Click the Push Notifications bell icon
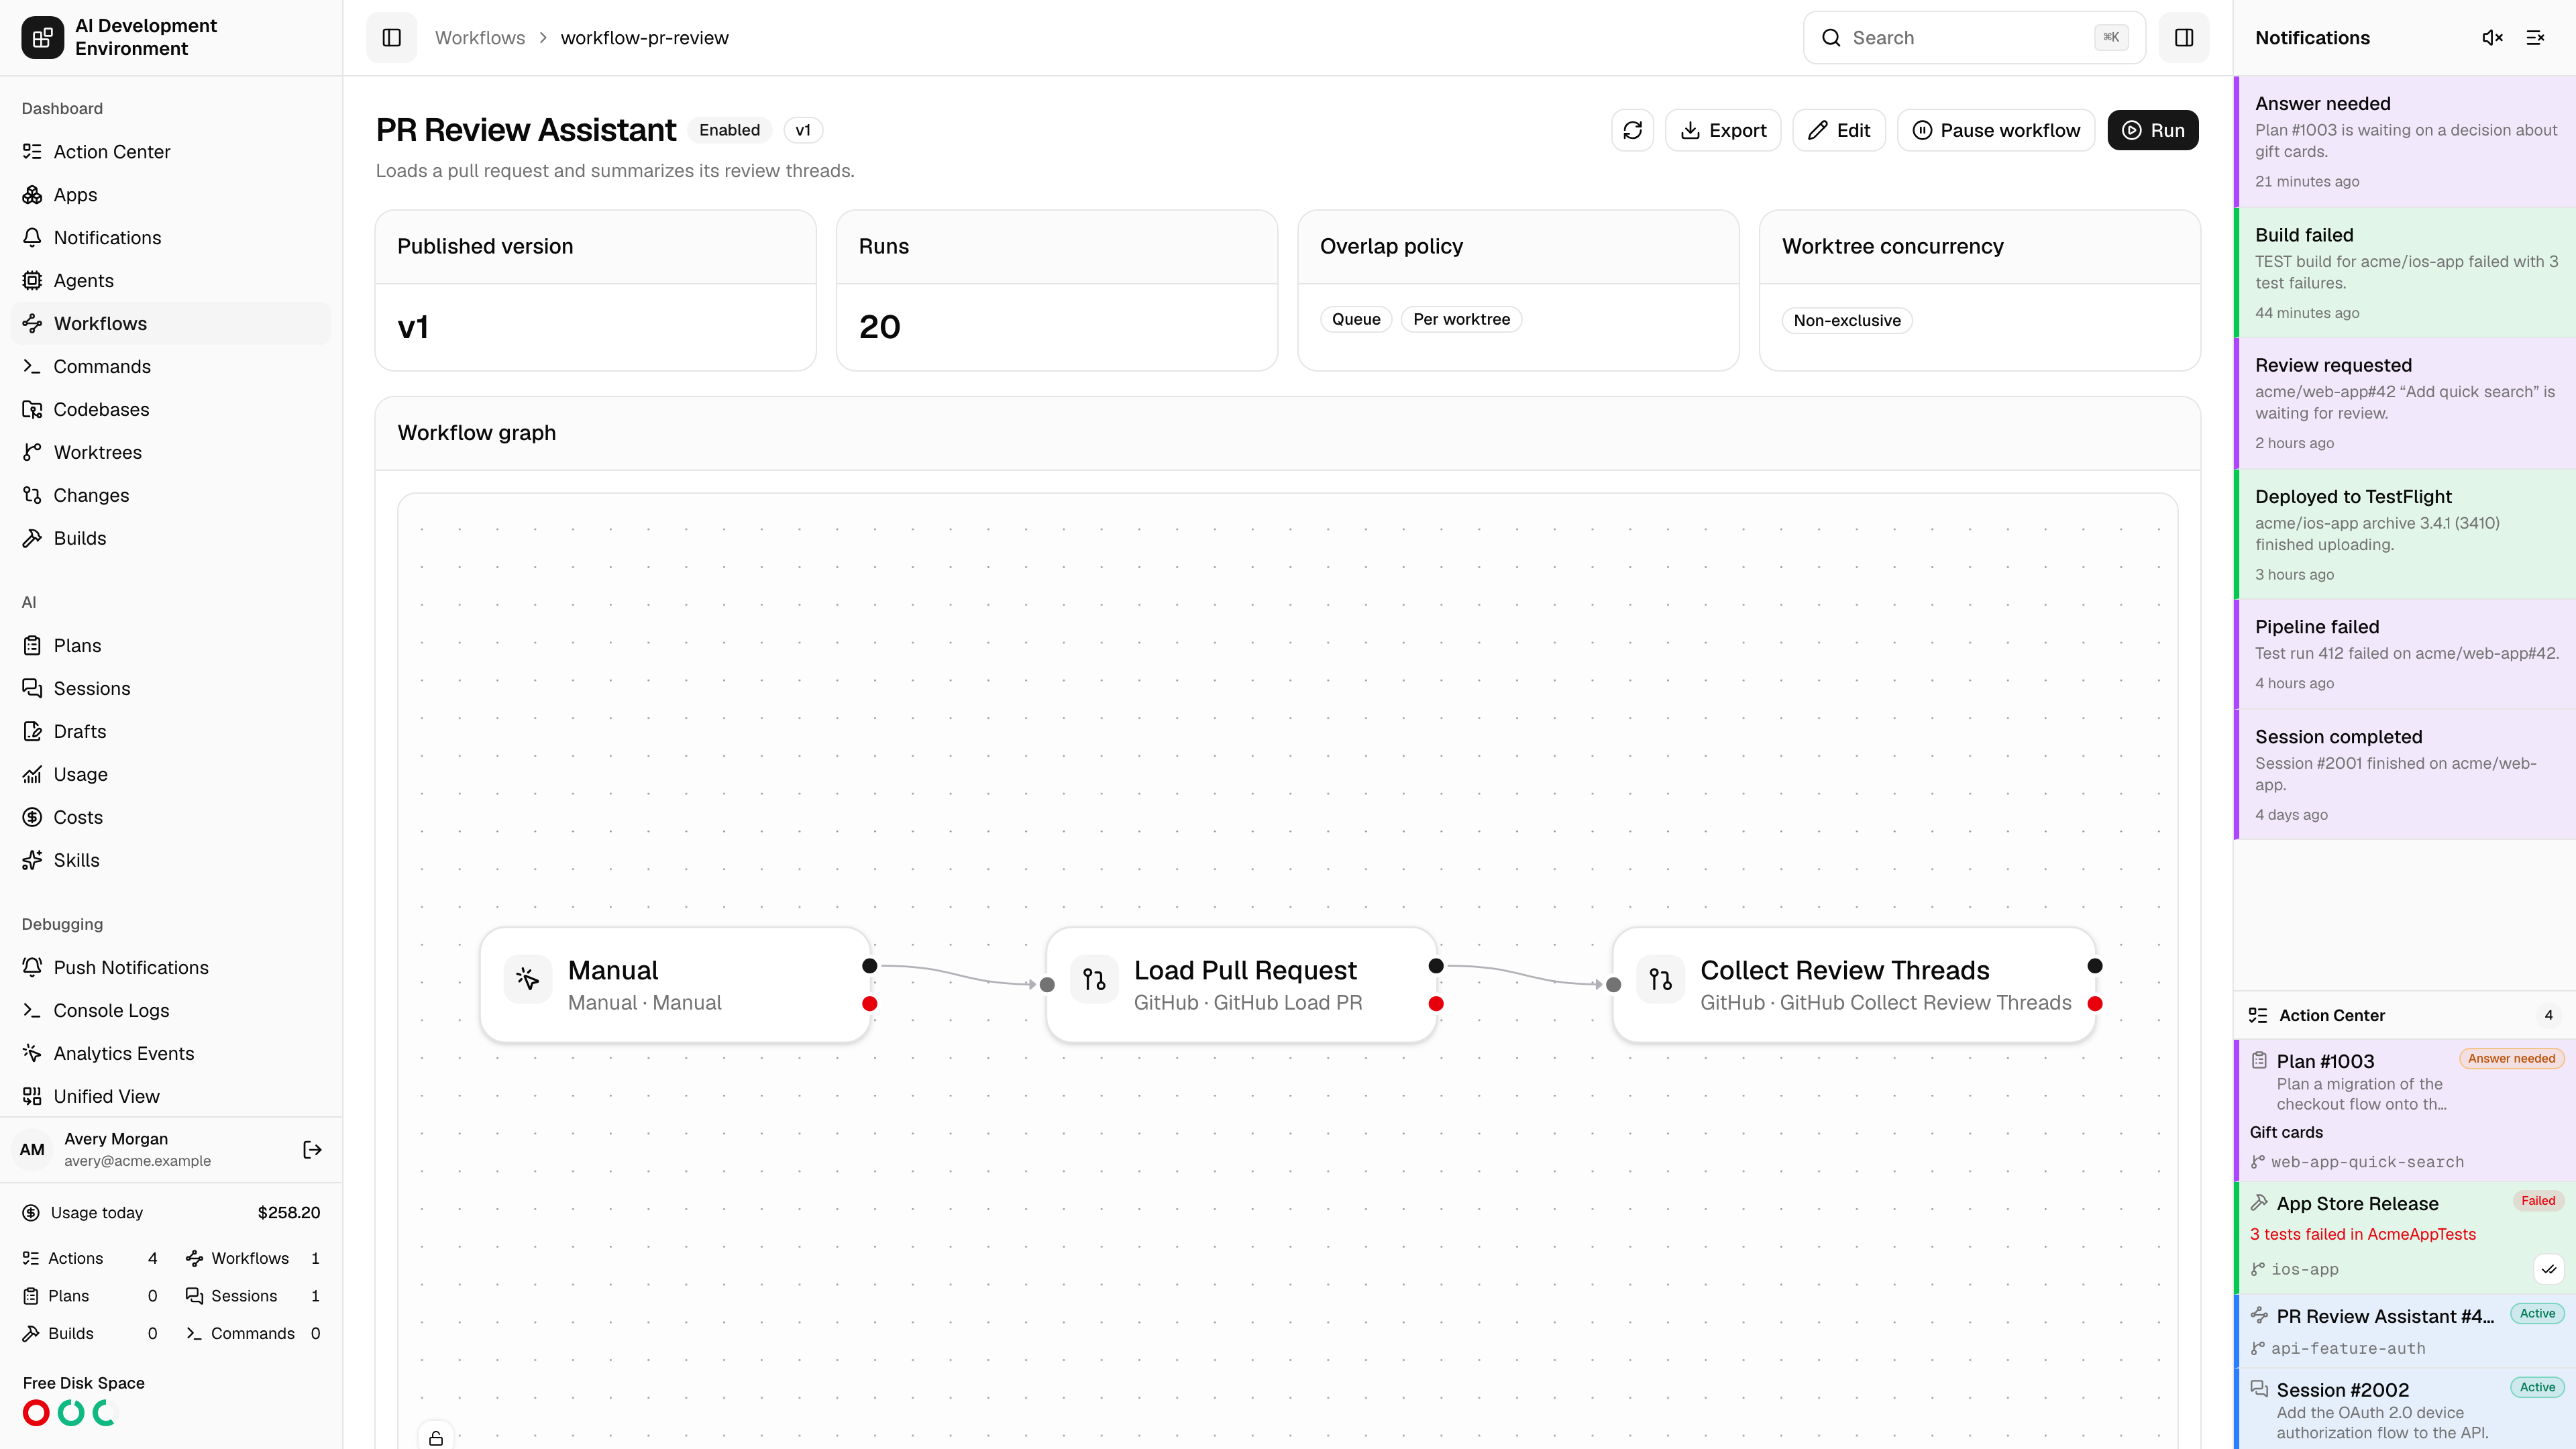 point(32,967)
